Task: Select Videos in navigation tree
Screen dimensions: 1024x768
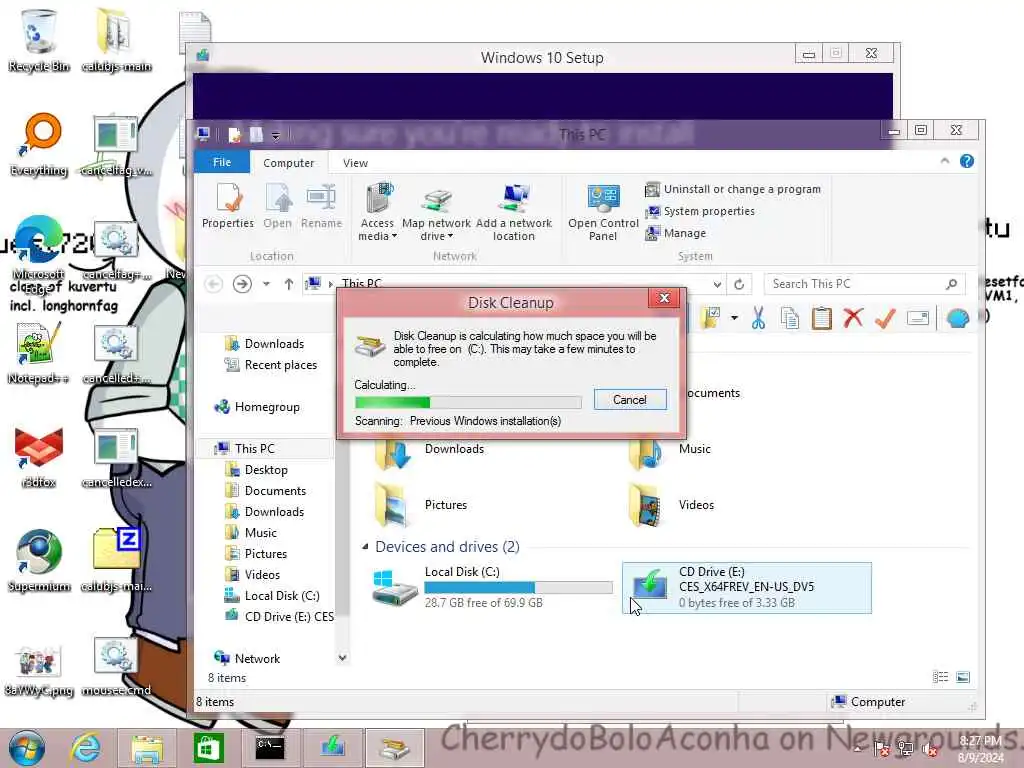Action: point(252,575)
